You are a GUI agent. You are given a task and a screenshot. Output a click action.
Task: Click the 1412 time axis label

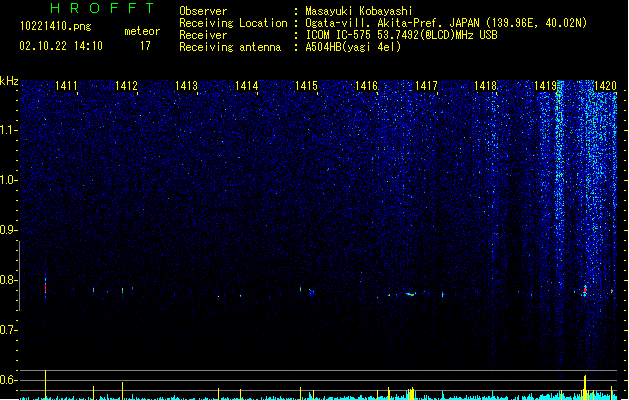126,86
